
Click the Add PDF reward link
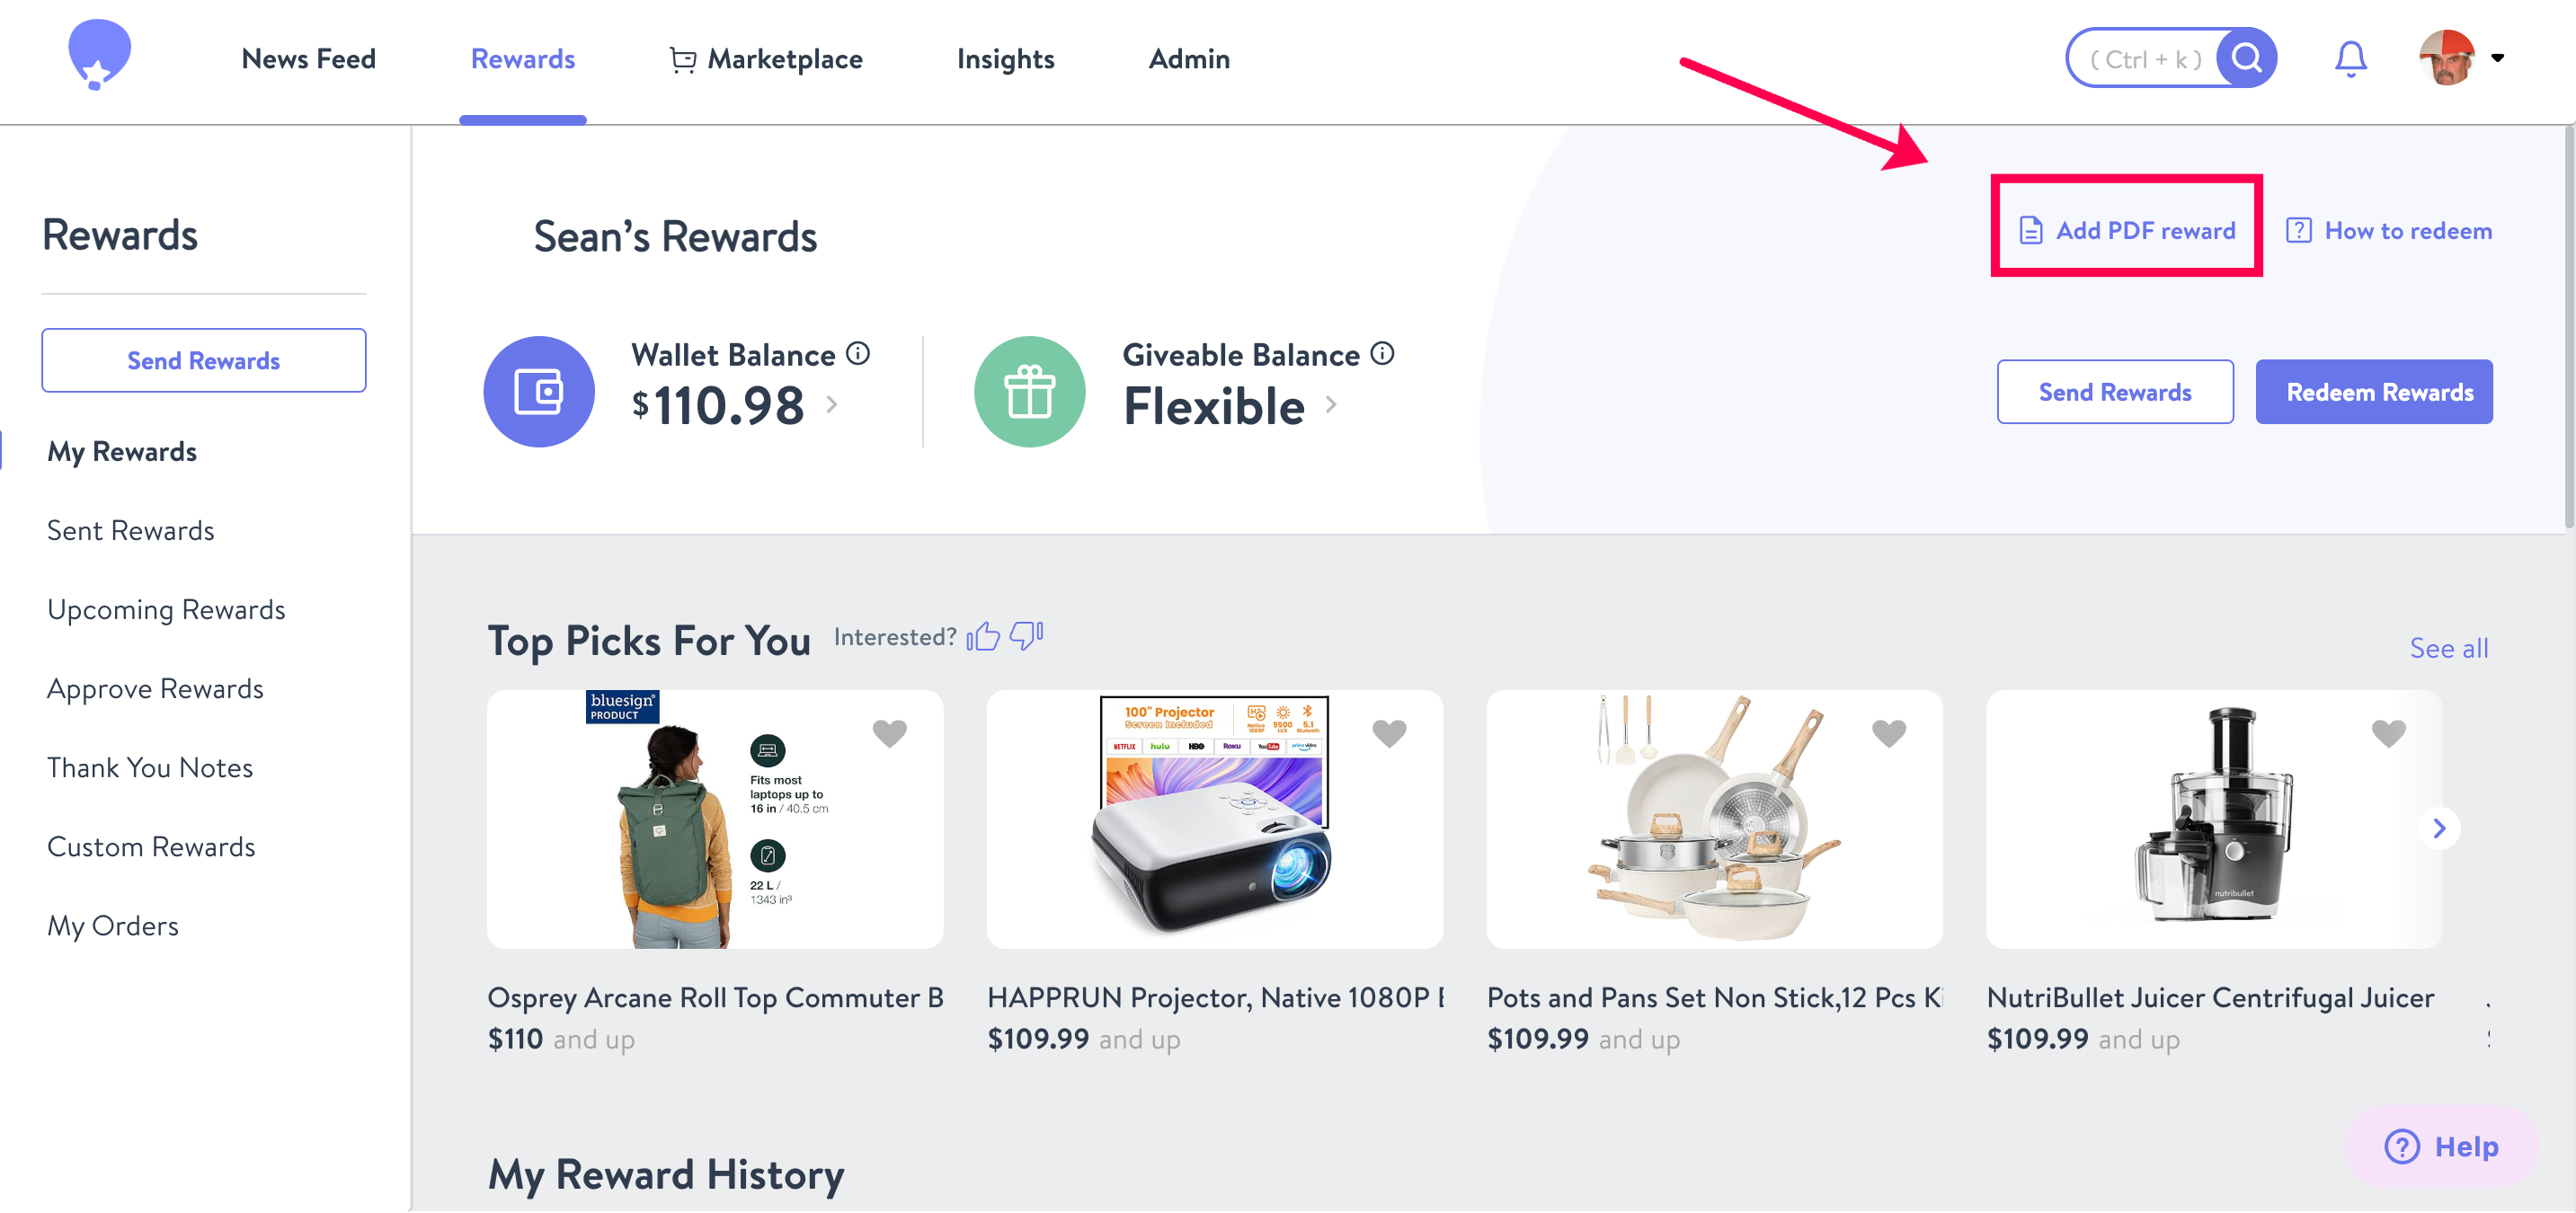2126,231
